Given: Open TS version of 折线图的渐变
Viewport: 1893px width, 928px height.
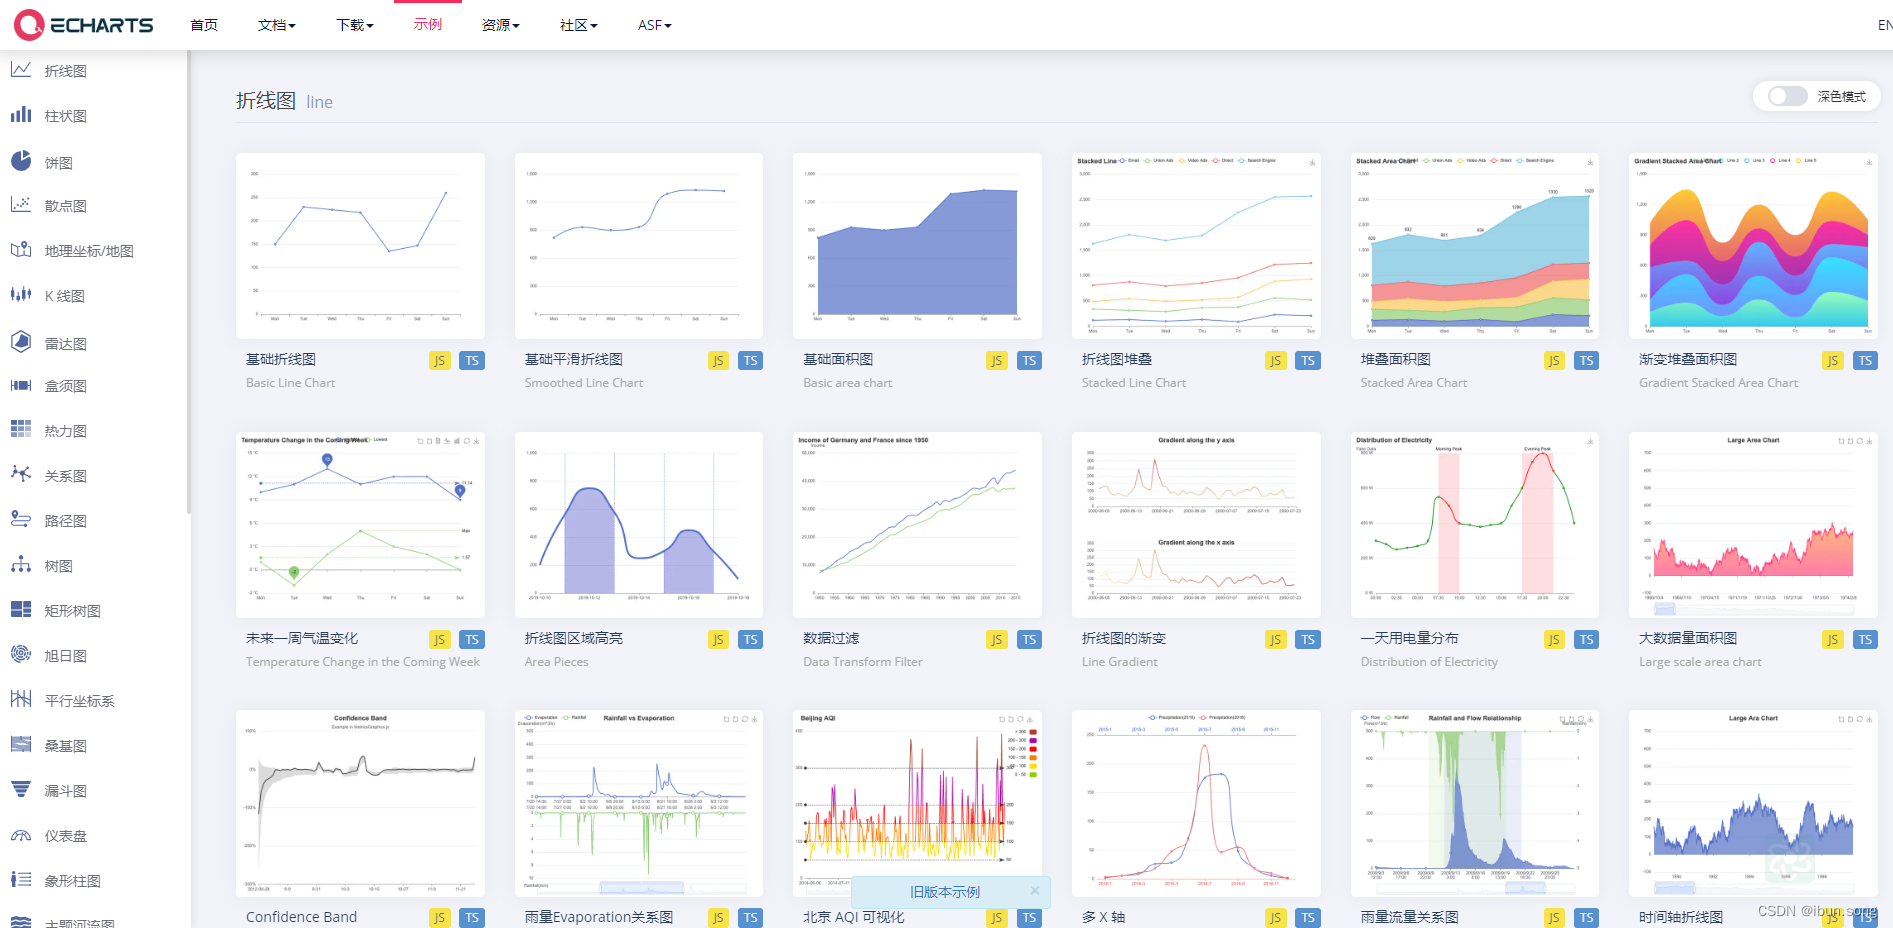Looking at the screenshot, I should 1308,640.
